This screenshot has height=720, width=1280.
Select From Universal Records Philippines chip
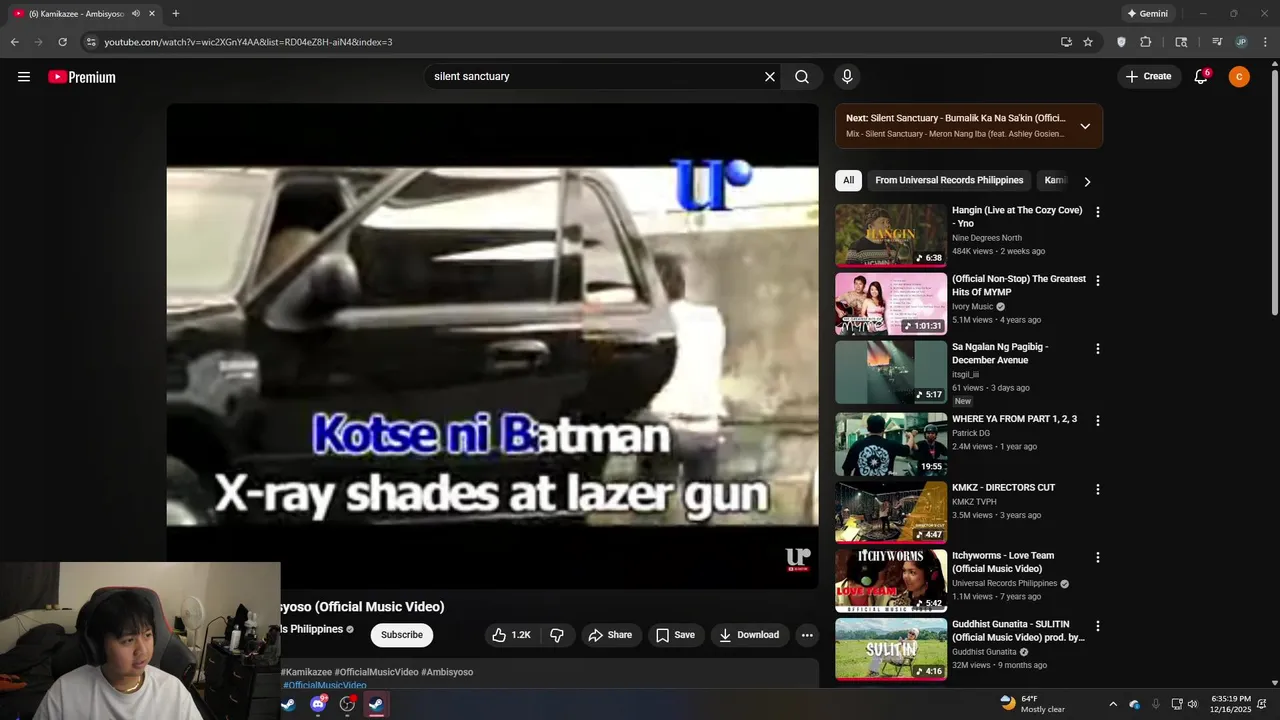click(x=949, y=180)
